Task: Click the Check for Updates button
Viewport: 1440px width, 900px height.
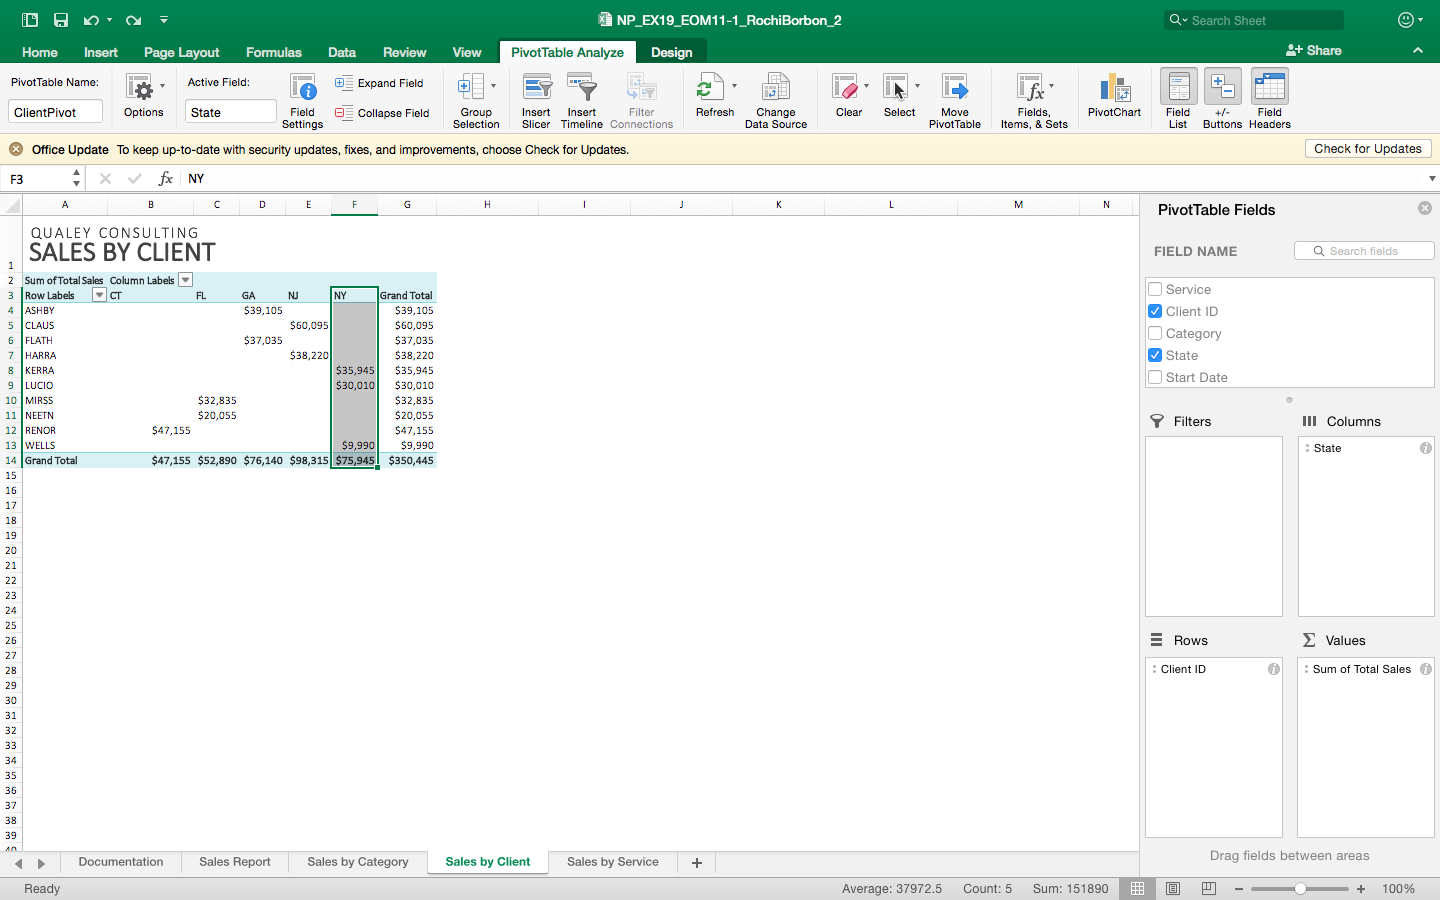Action: click(1368, 148)
